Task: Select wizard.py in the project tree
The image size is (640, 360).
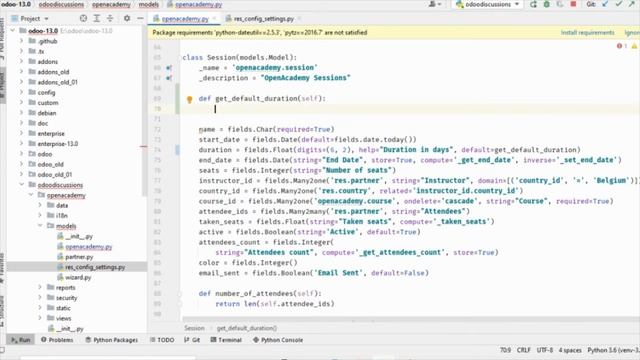Action: click(78, 277)
